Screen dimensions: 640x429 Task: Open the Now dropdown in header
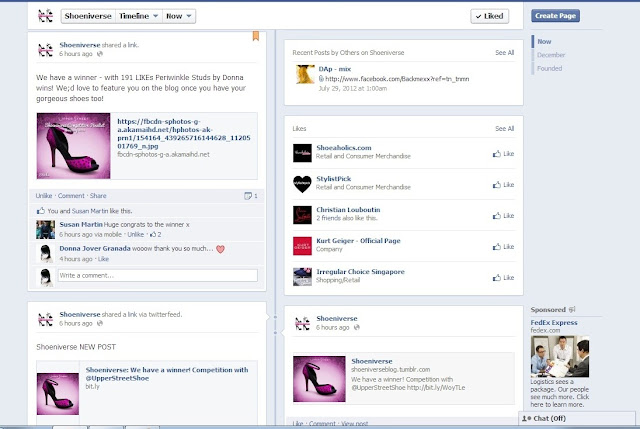[x=179, y=16]
